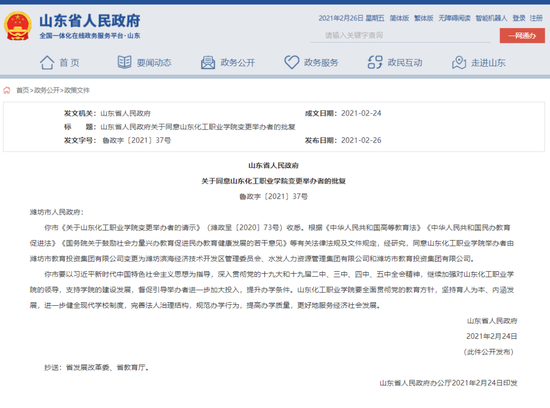Click the 发文机关 value 山东省人民政府
The height and width of the screenshot is (408, 550).
pos(125,113)
